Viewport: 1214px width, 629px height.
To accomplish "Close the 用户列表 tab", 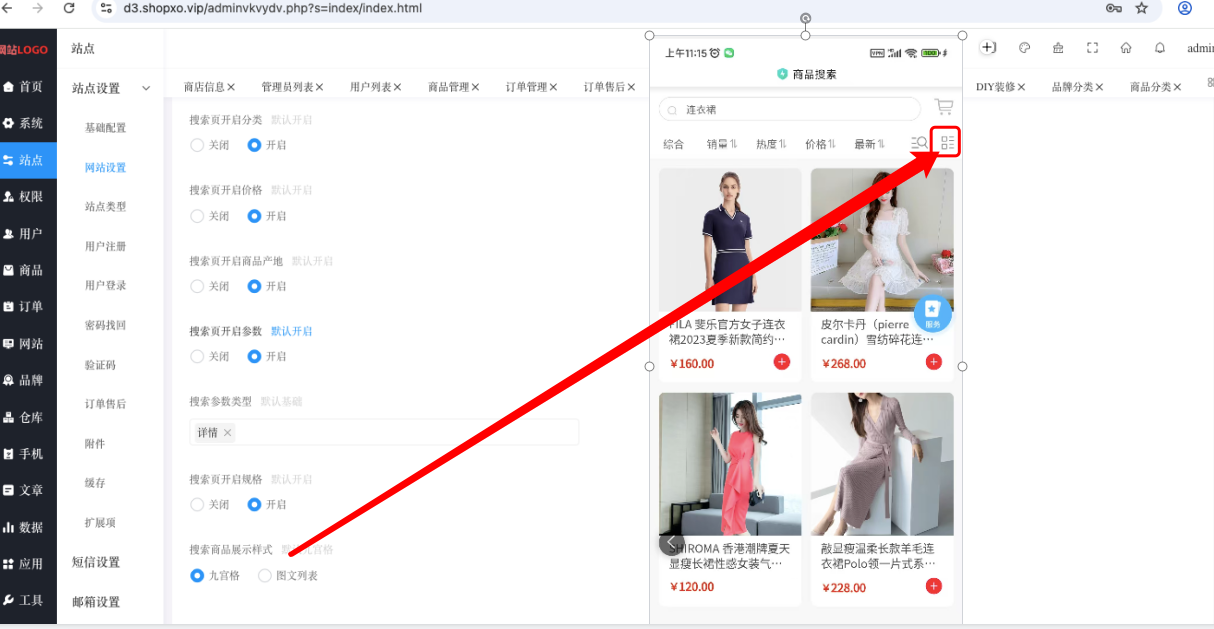I will [x=397, y=87].
